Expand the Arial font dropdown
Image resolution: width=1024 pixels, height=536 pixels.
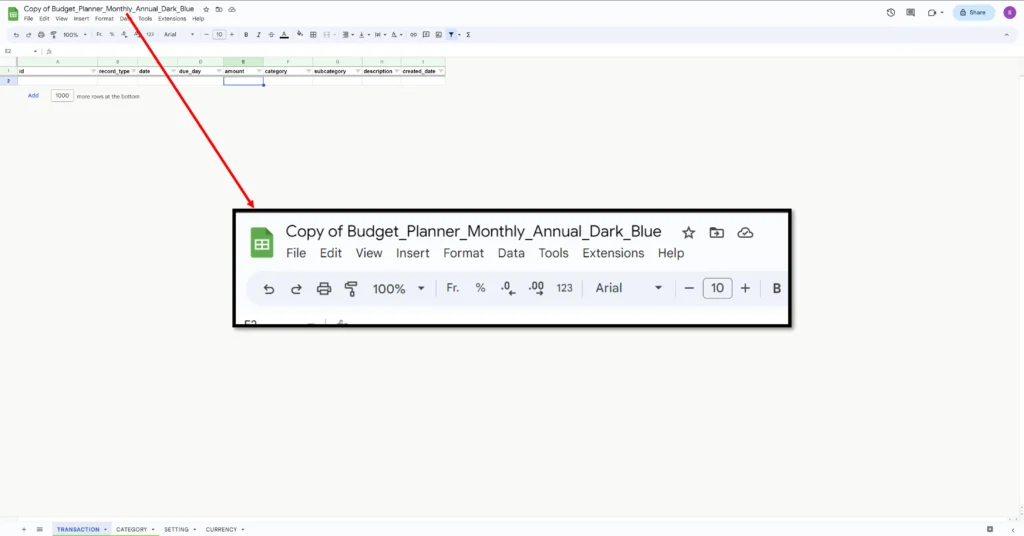[179, 34]
